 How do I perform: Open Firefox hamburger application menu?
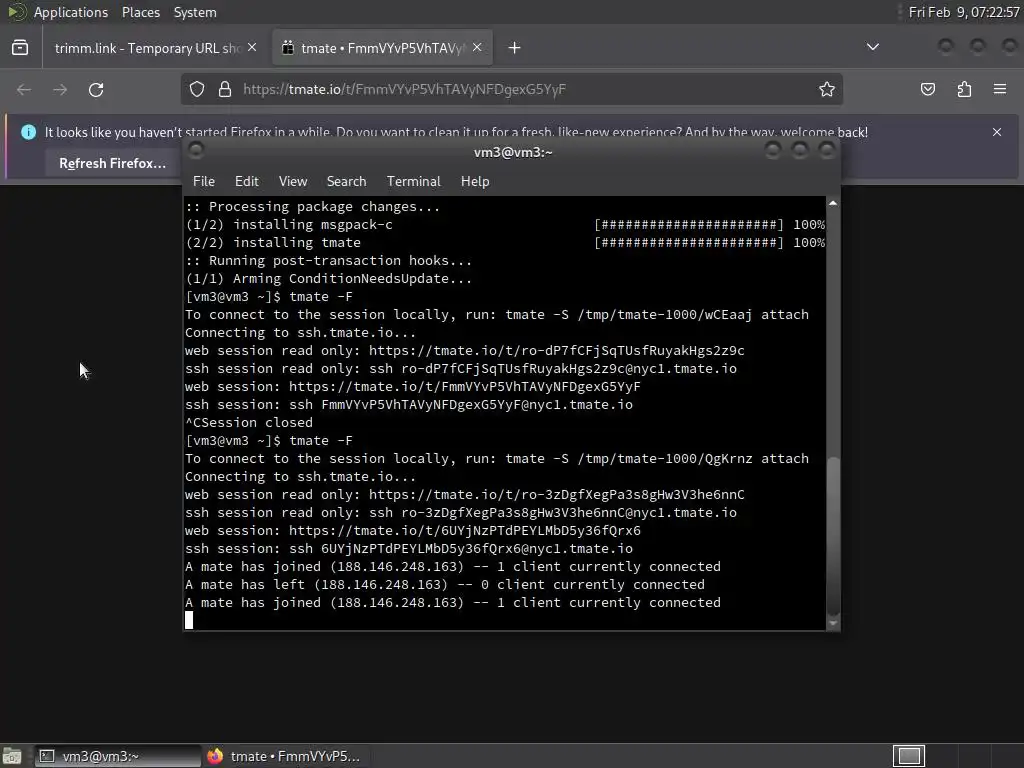point(1000,89)
